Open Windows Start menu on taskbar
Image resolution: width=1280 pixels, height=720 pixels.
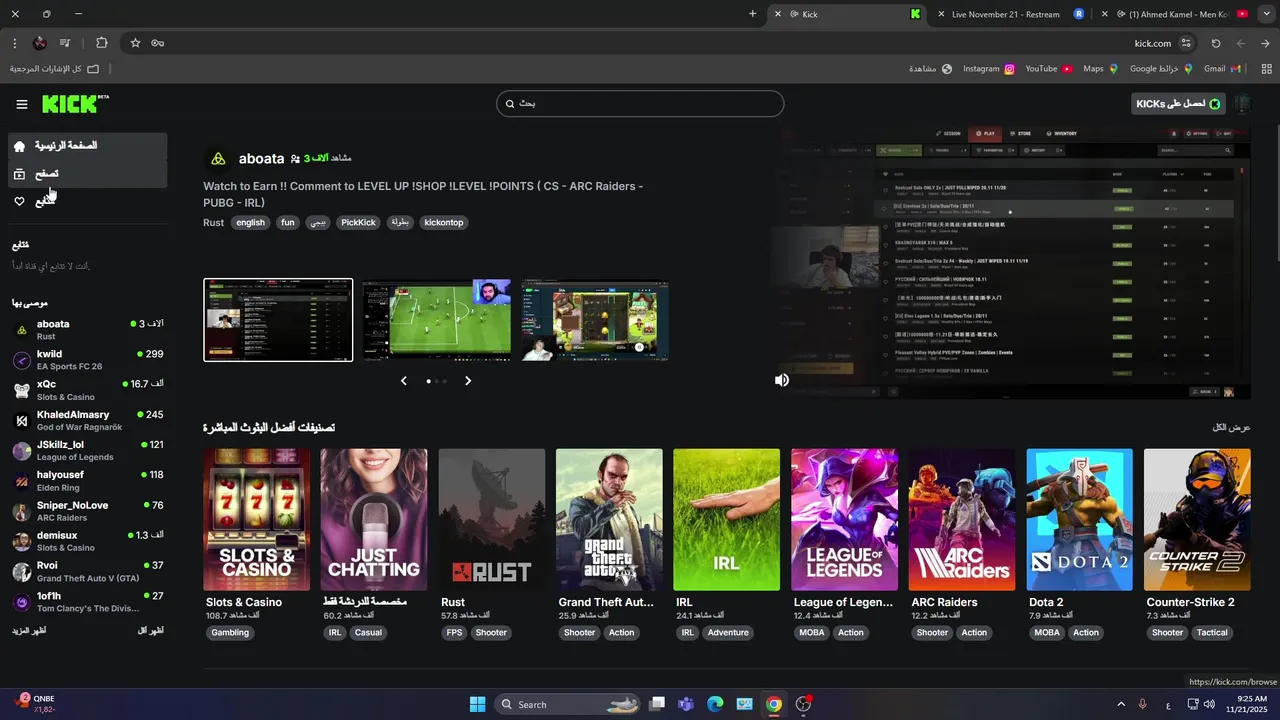pos(477,704)
